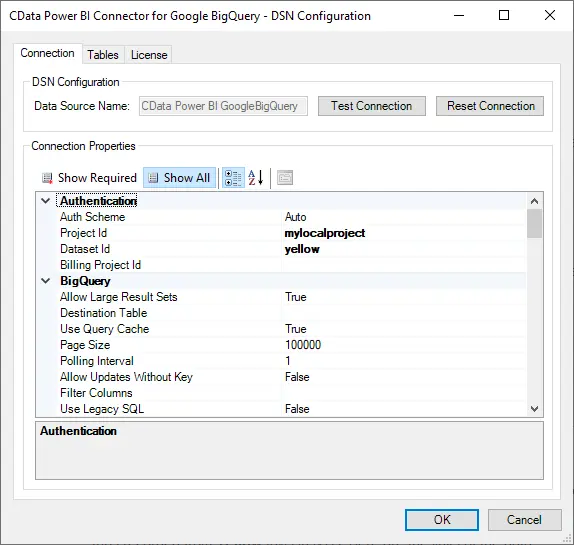This screenshot has height=545, width=574.
Task: Collapse the Authentication category
Action: tap(46, 201)
